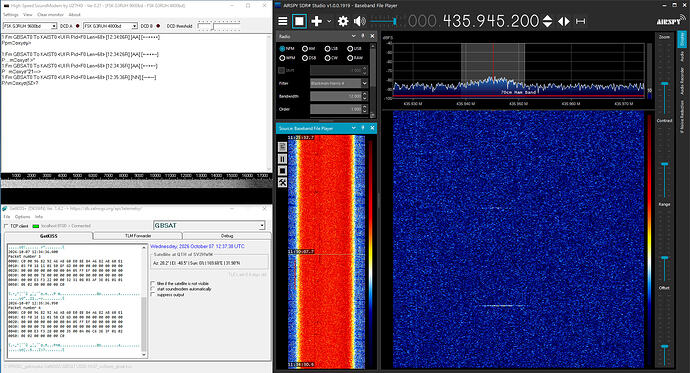Click the file list icon in player panel

pos(283,147)
